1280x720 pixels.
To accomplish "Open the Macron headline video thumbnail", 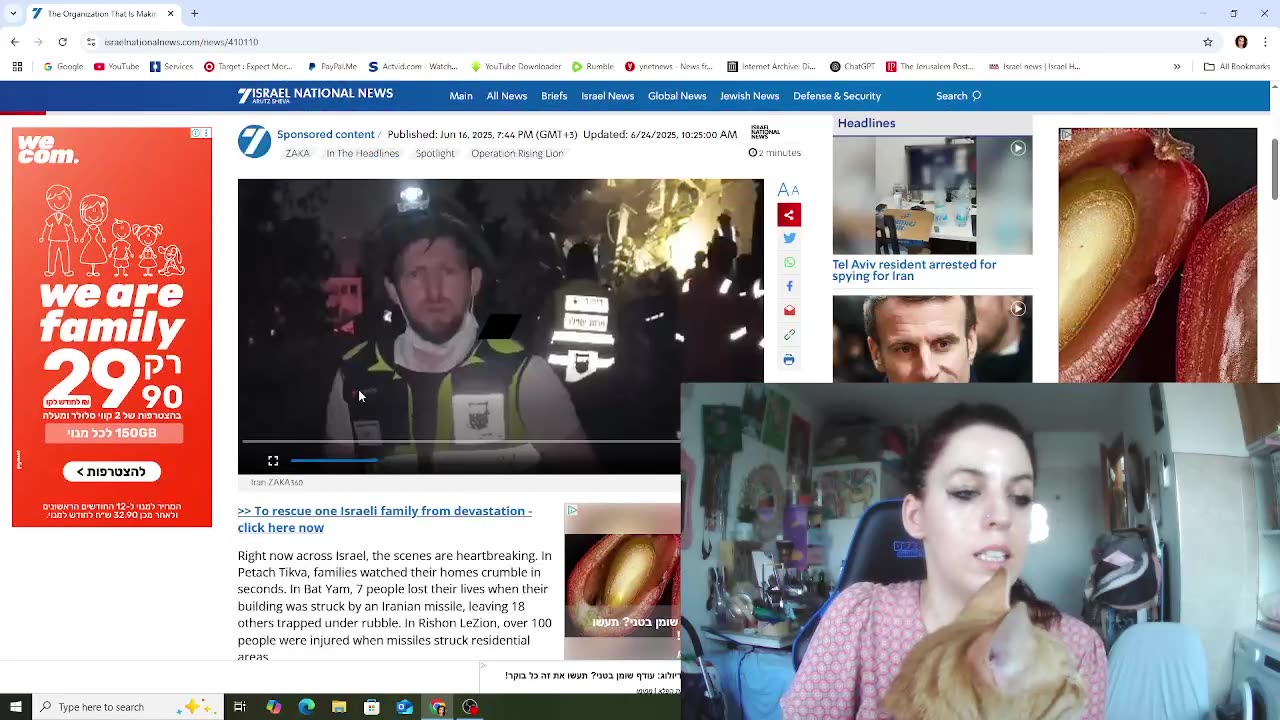I will [x=932, y=339].
